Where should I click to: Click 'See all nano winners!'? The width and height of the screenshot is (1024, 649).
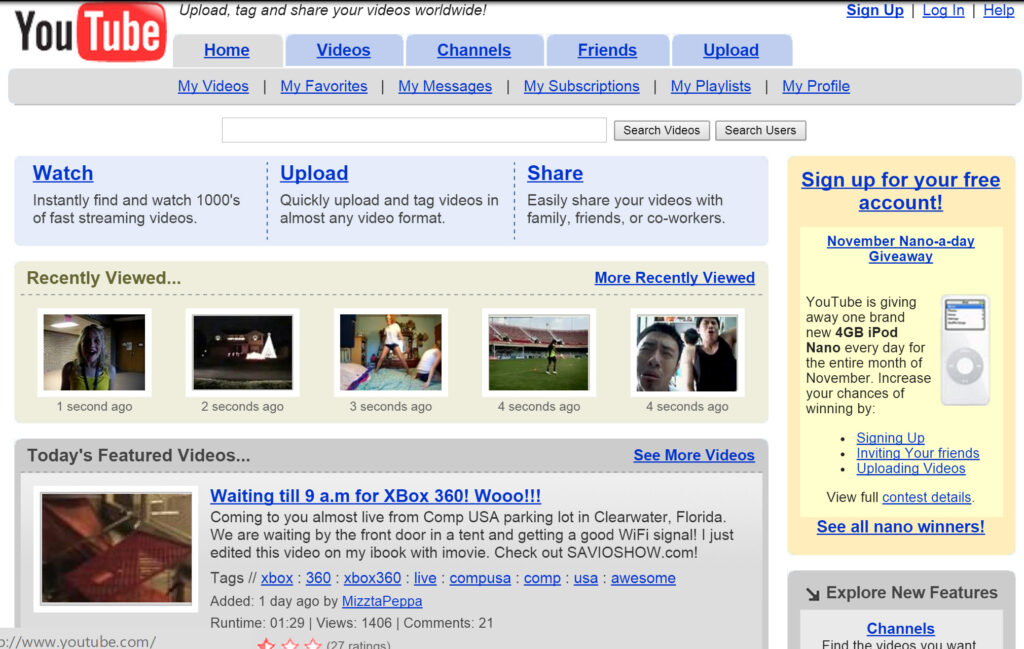(x=901, y=527)
